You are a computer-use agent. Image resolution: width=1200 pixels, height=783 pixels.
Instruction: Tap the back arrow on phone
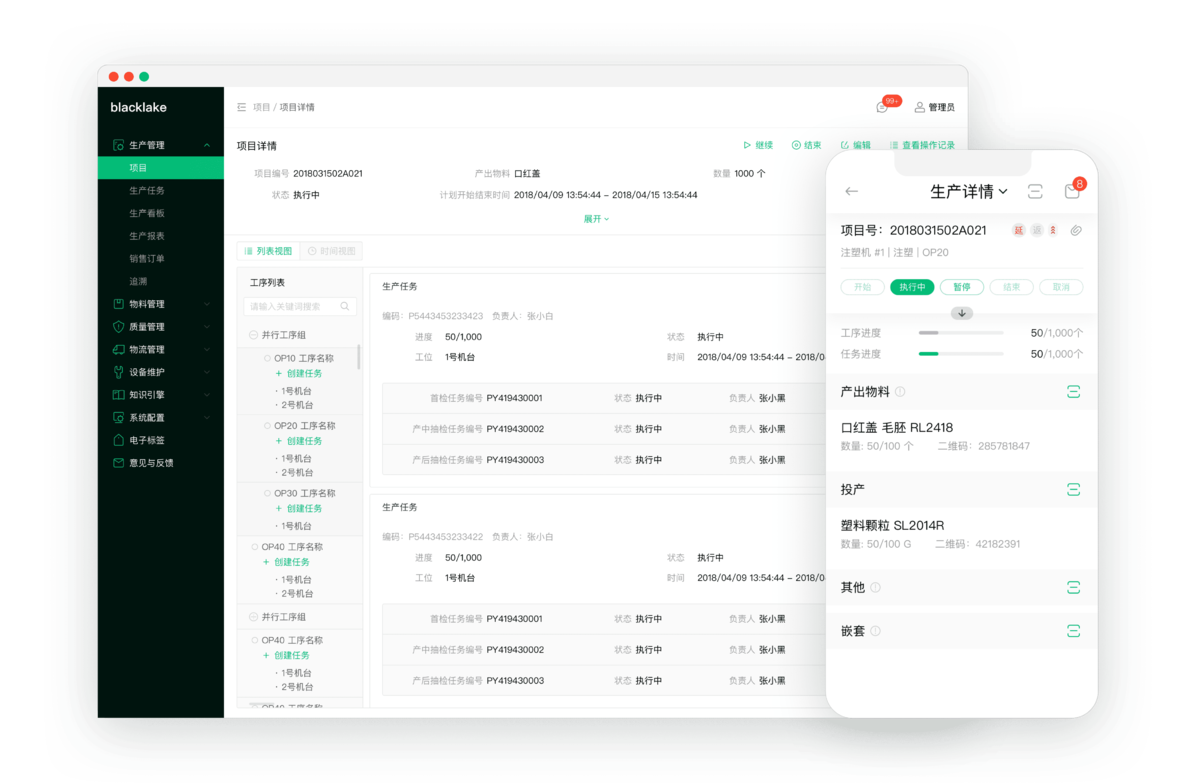point(852,191)
